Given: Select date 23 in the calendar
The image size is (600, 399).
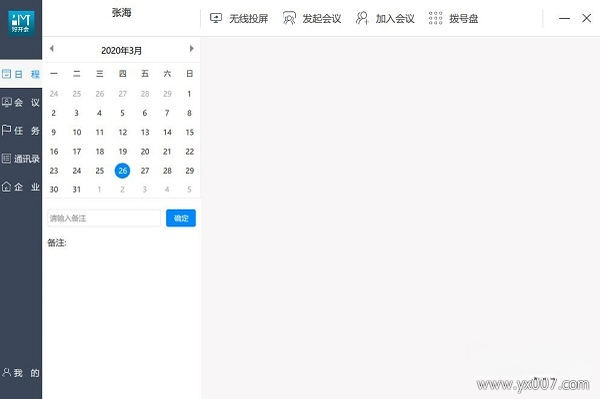Looking at the screenshot, I should click(x=54, y=171).
